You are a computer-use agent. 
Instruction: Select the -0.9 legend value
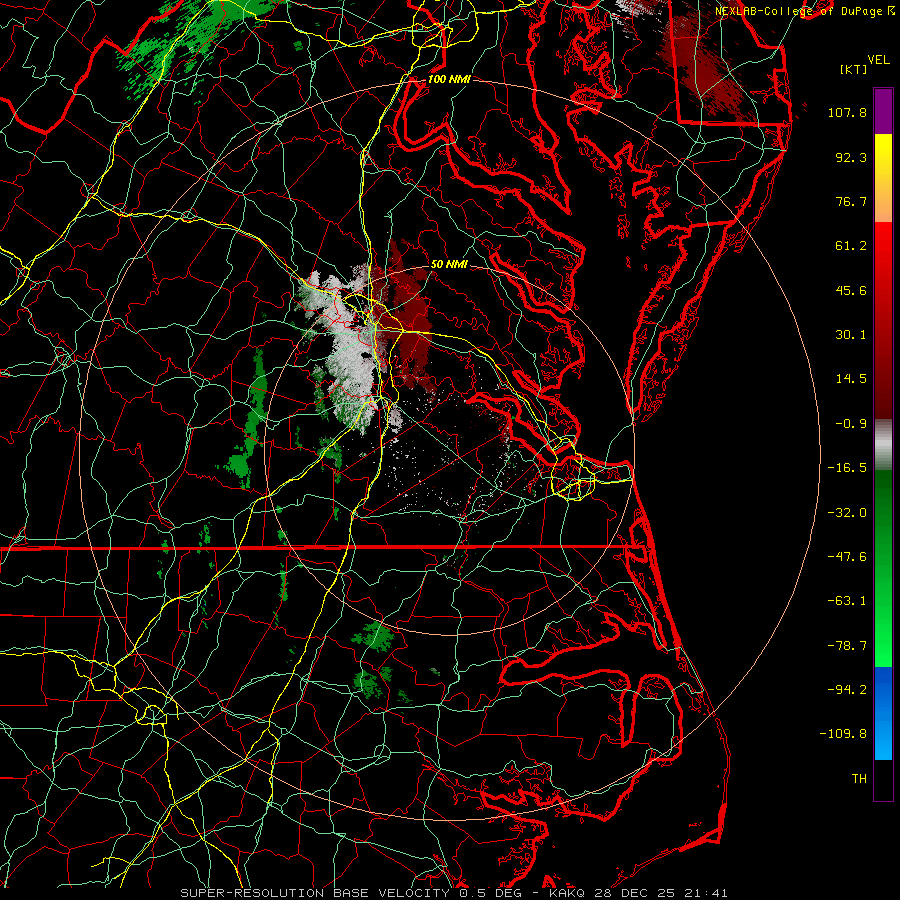point(851,424)
